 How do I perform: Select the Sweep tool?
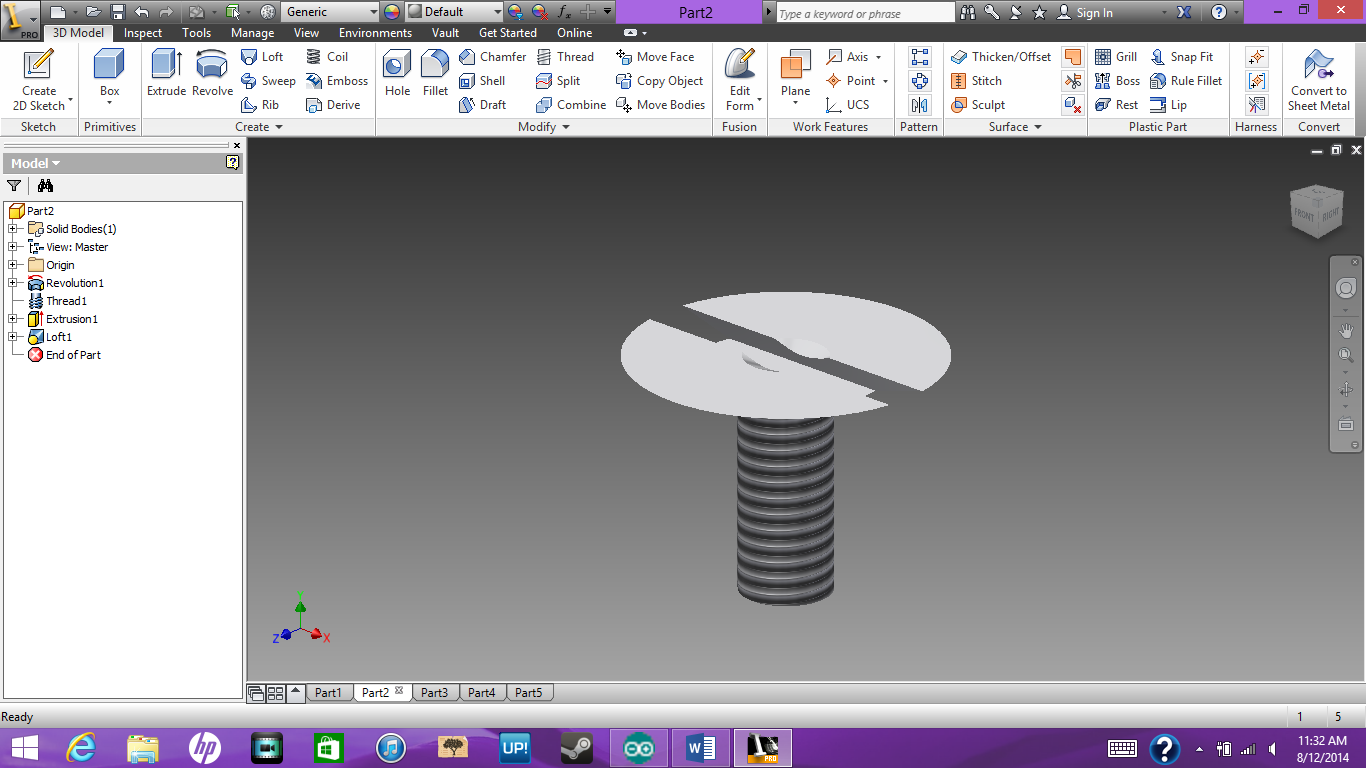pos(268,81)
